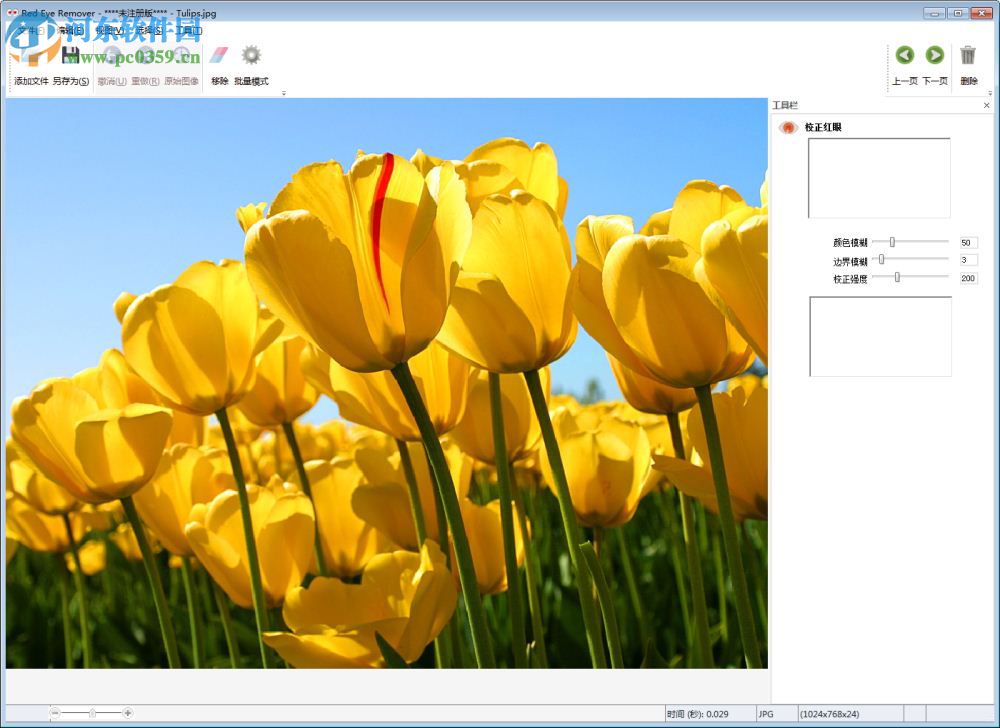Image resolution: width=1000 pixels, height=728 pixels.
Task: Click the 重做 redo icon
Action: (145, 54)
